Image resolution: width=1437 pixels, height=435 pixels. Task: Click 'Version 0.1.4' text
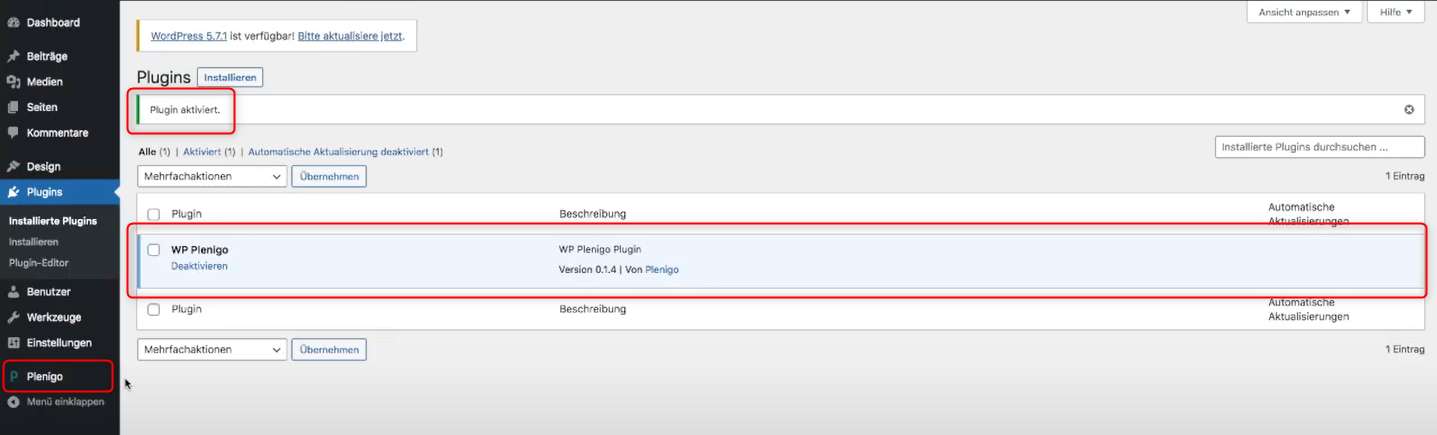590,270
